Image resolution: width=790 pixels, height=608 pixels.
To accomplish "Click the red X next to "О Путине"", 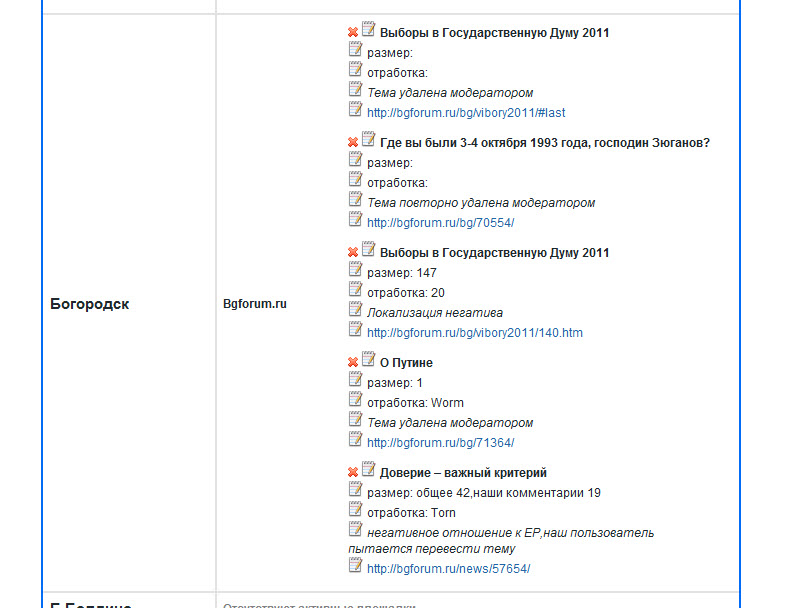I will pyautogui.click(x=353, y=363).
